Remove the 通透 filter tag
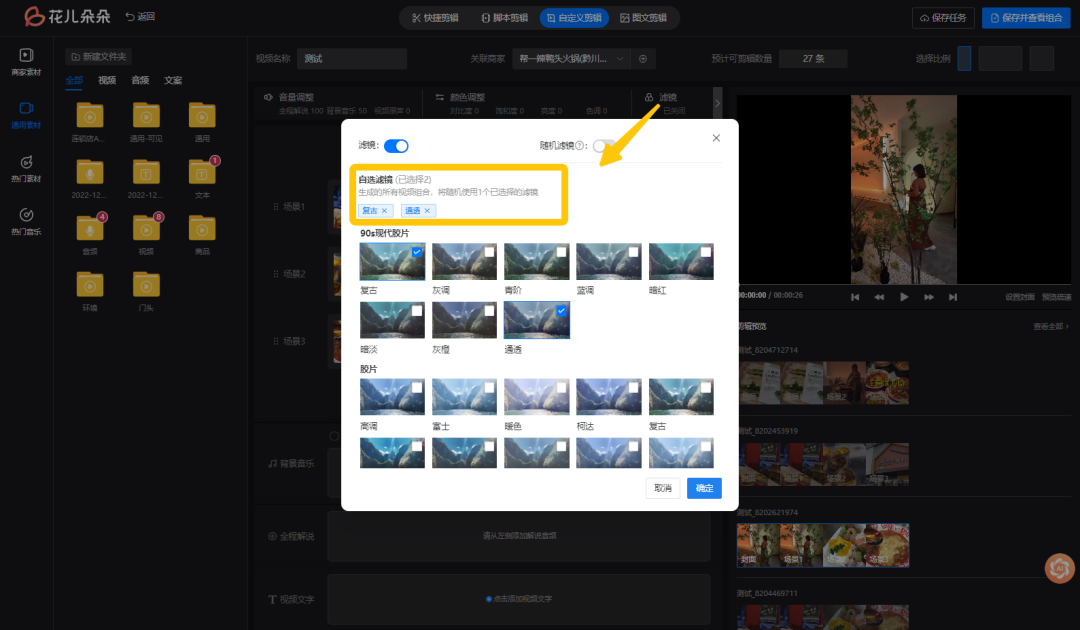 pos(427,211)
